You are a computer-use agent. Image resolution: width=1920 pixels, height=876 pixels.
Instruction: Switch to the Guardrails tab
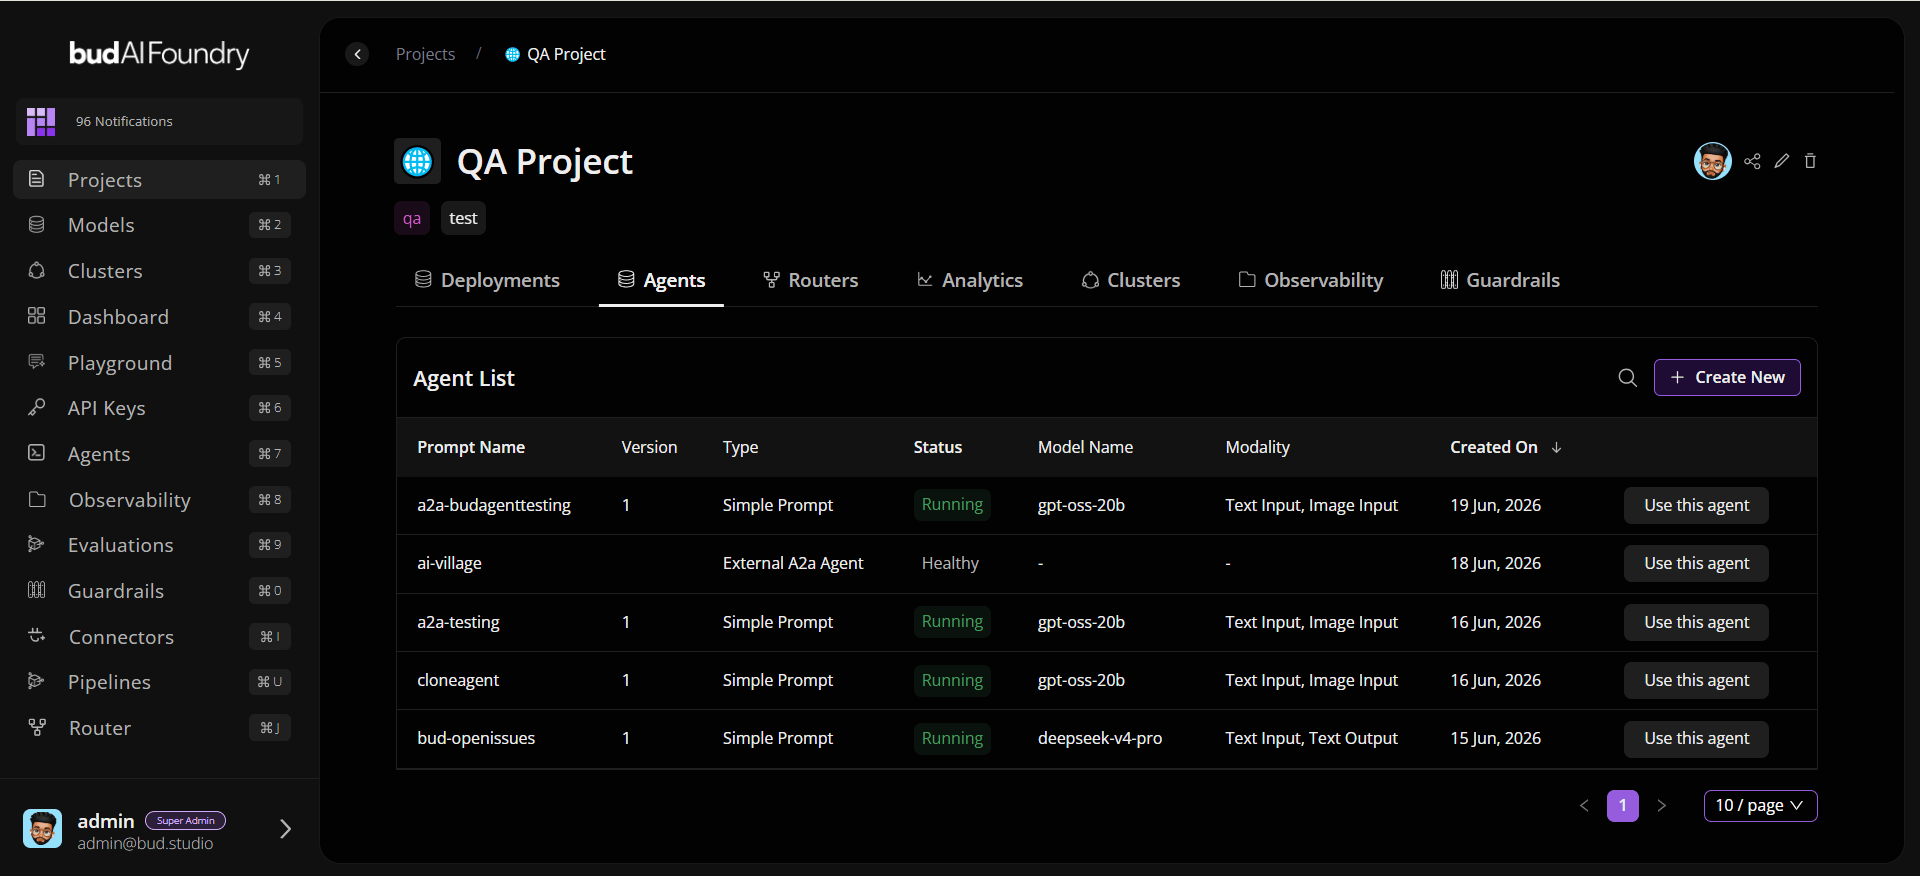[x=1500, y=280]
